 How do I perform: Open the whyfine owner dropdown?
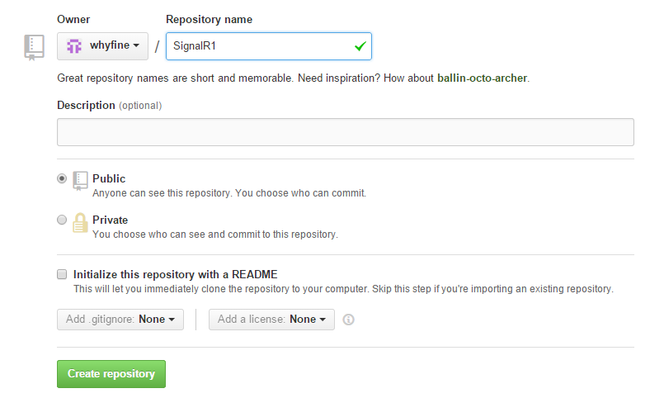click(x=103, y=46)
